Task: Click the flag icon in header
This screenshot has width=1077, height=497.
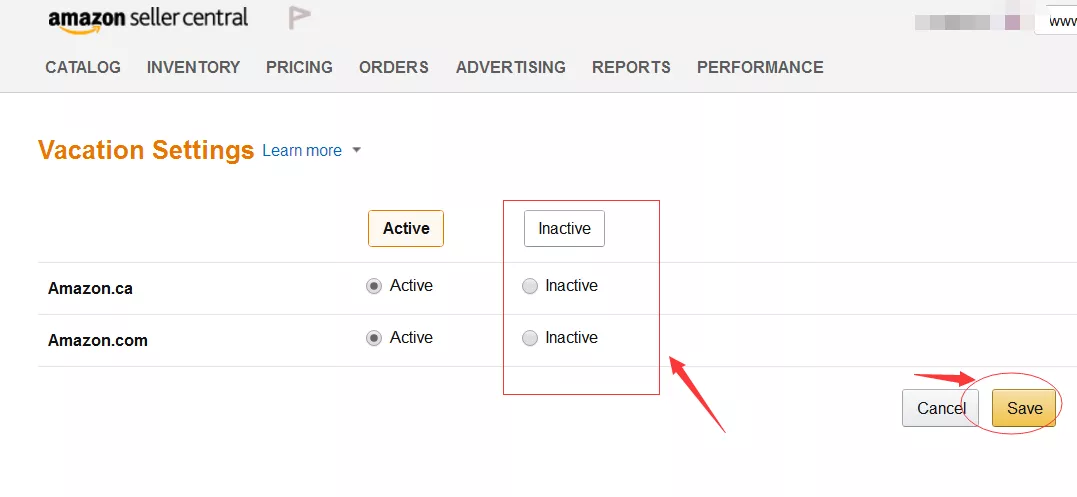Action: 299,18
